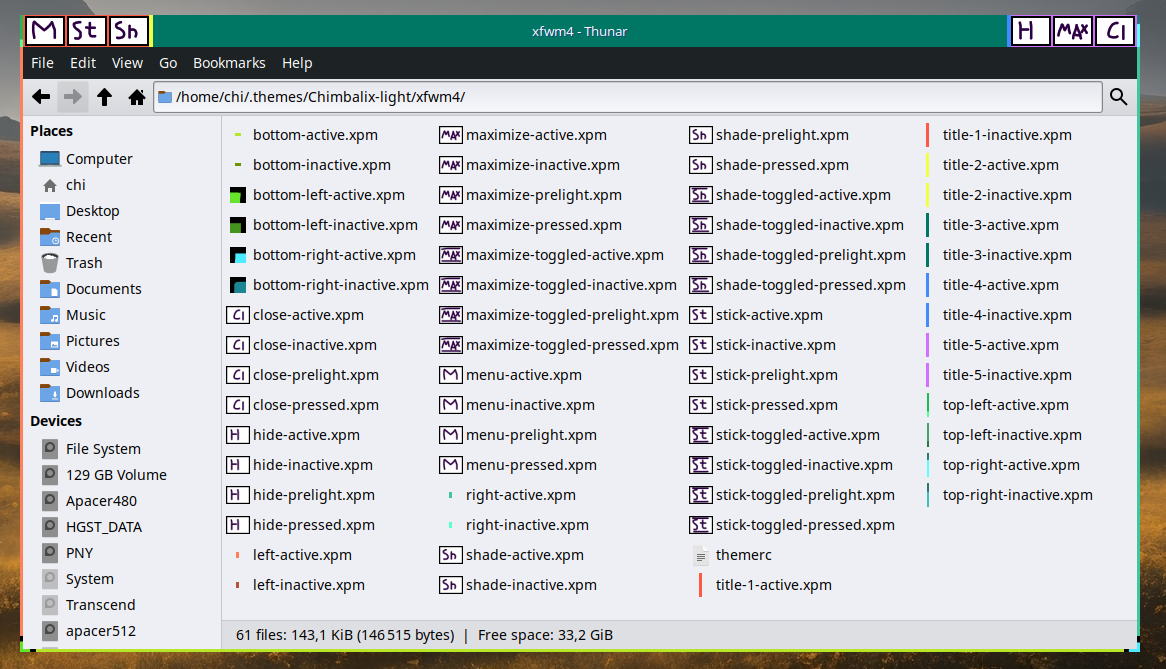The height and width of the screenshot is (669, 1166).
Task: Select file name title-2-active.xpm
Action: pyautogui.click(x=1000, y=165)
